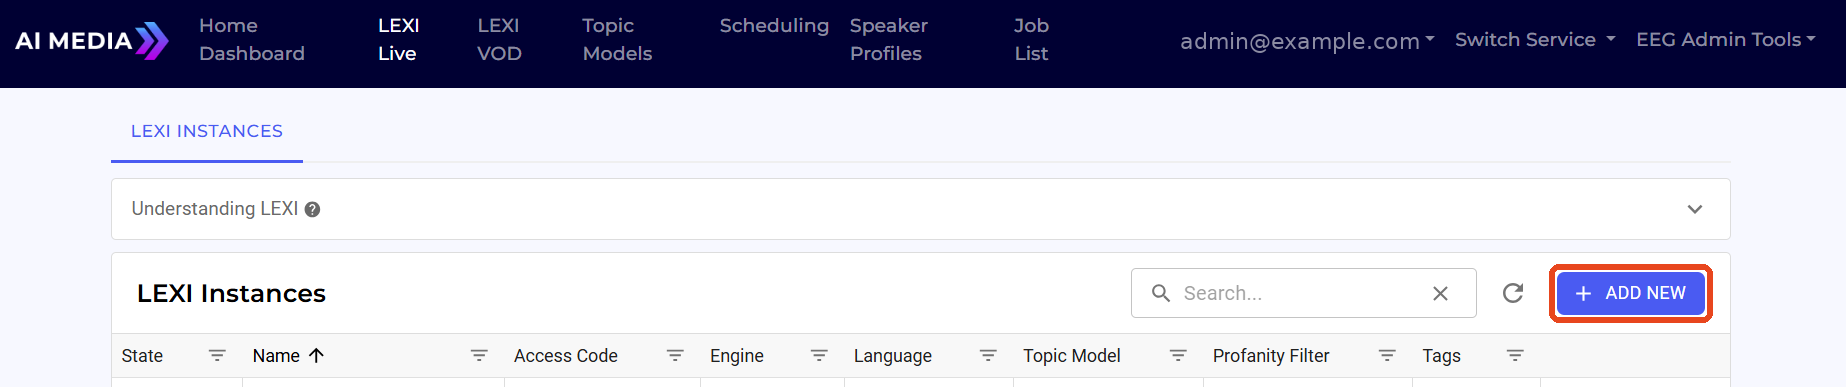The image size is (1846, 387).
Task: Open the Switch Service dropdown
Action: click(x=1535, y=40)
